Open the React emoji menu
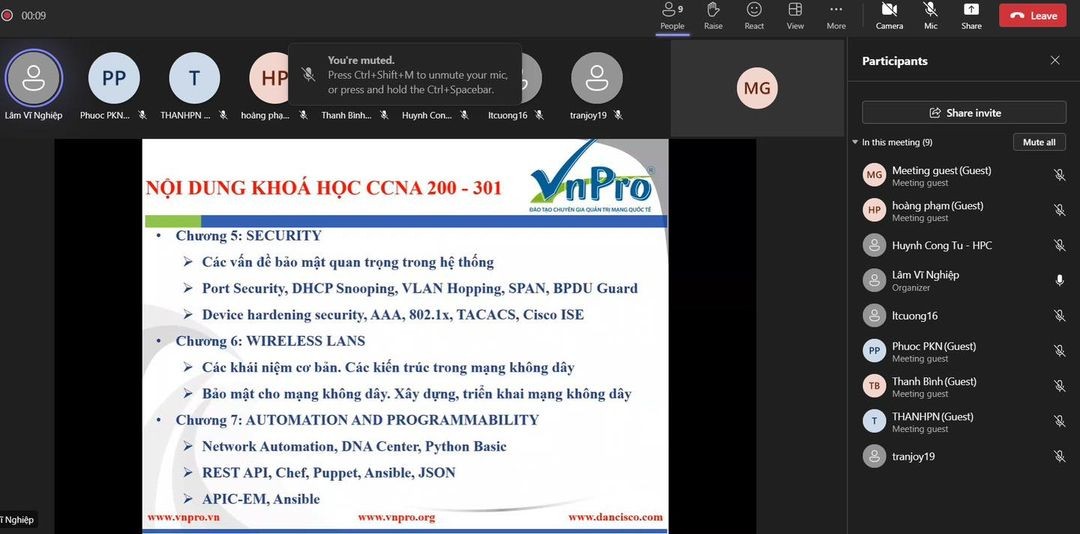This screenshot has width=1080, height=534. tap(754, 17)
